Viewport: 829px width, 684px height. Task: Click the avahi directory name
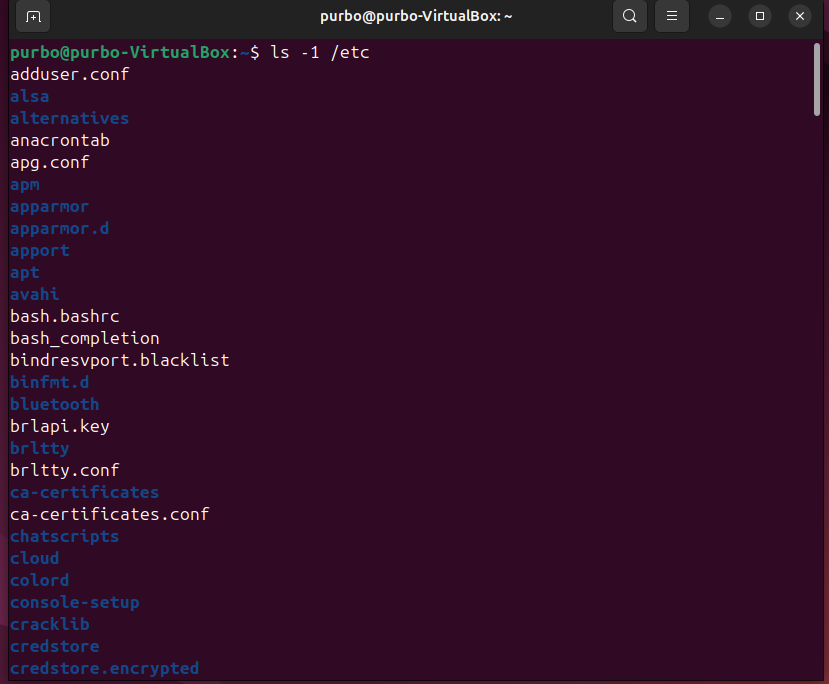34,294
